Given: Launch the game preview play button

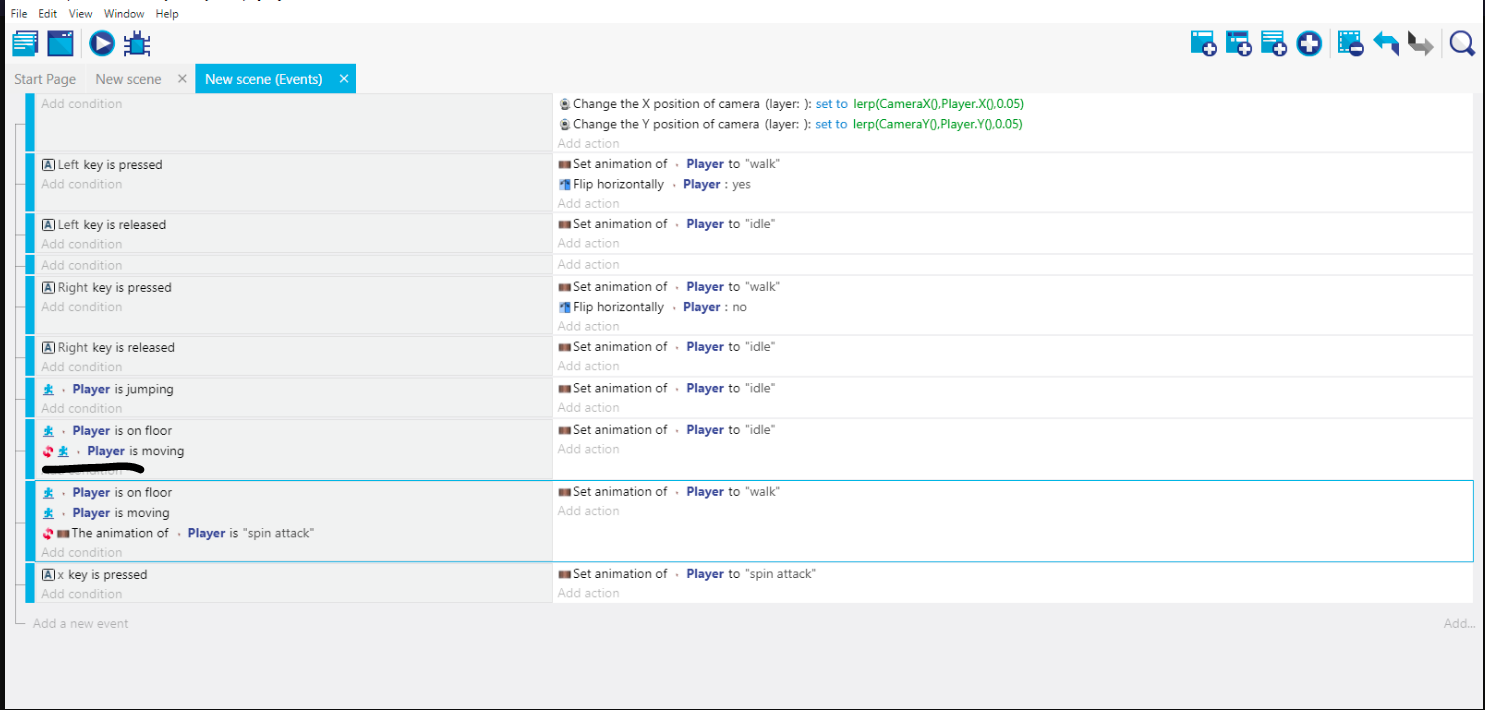Looking at the screenshot, I should 101,44.
